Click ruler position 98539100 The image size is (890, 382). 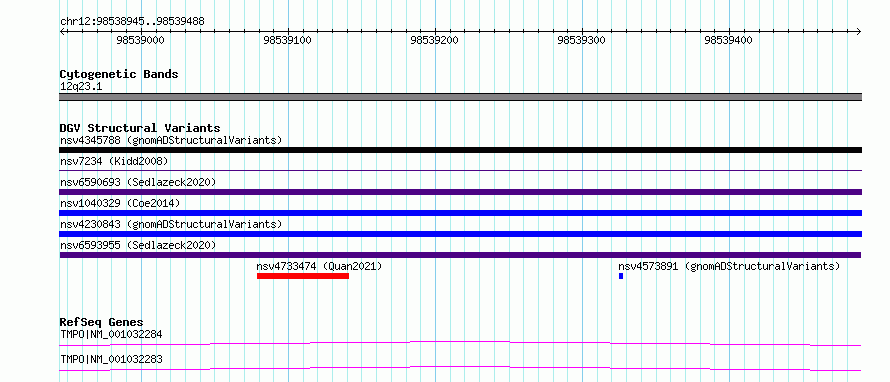tap(288, 40)
